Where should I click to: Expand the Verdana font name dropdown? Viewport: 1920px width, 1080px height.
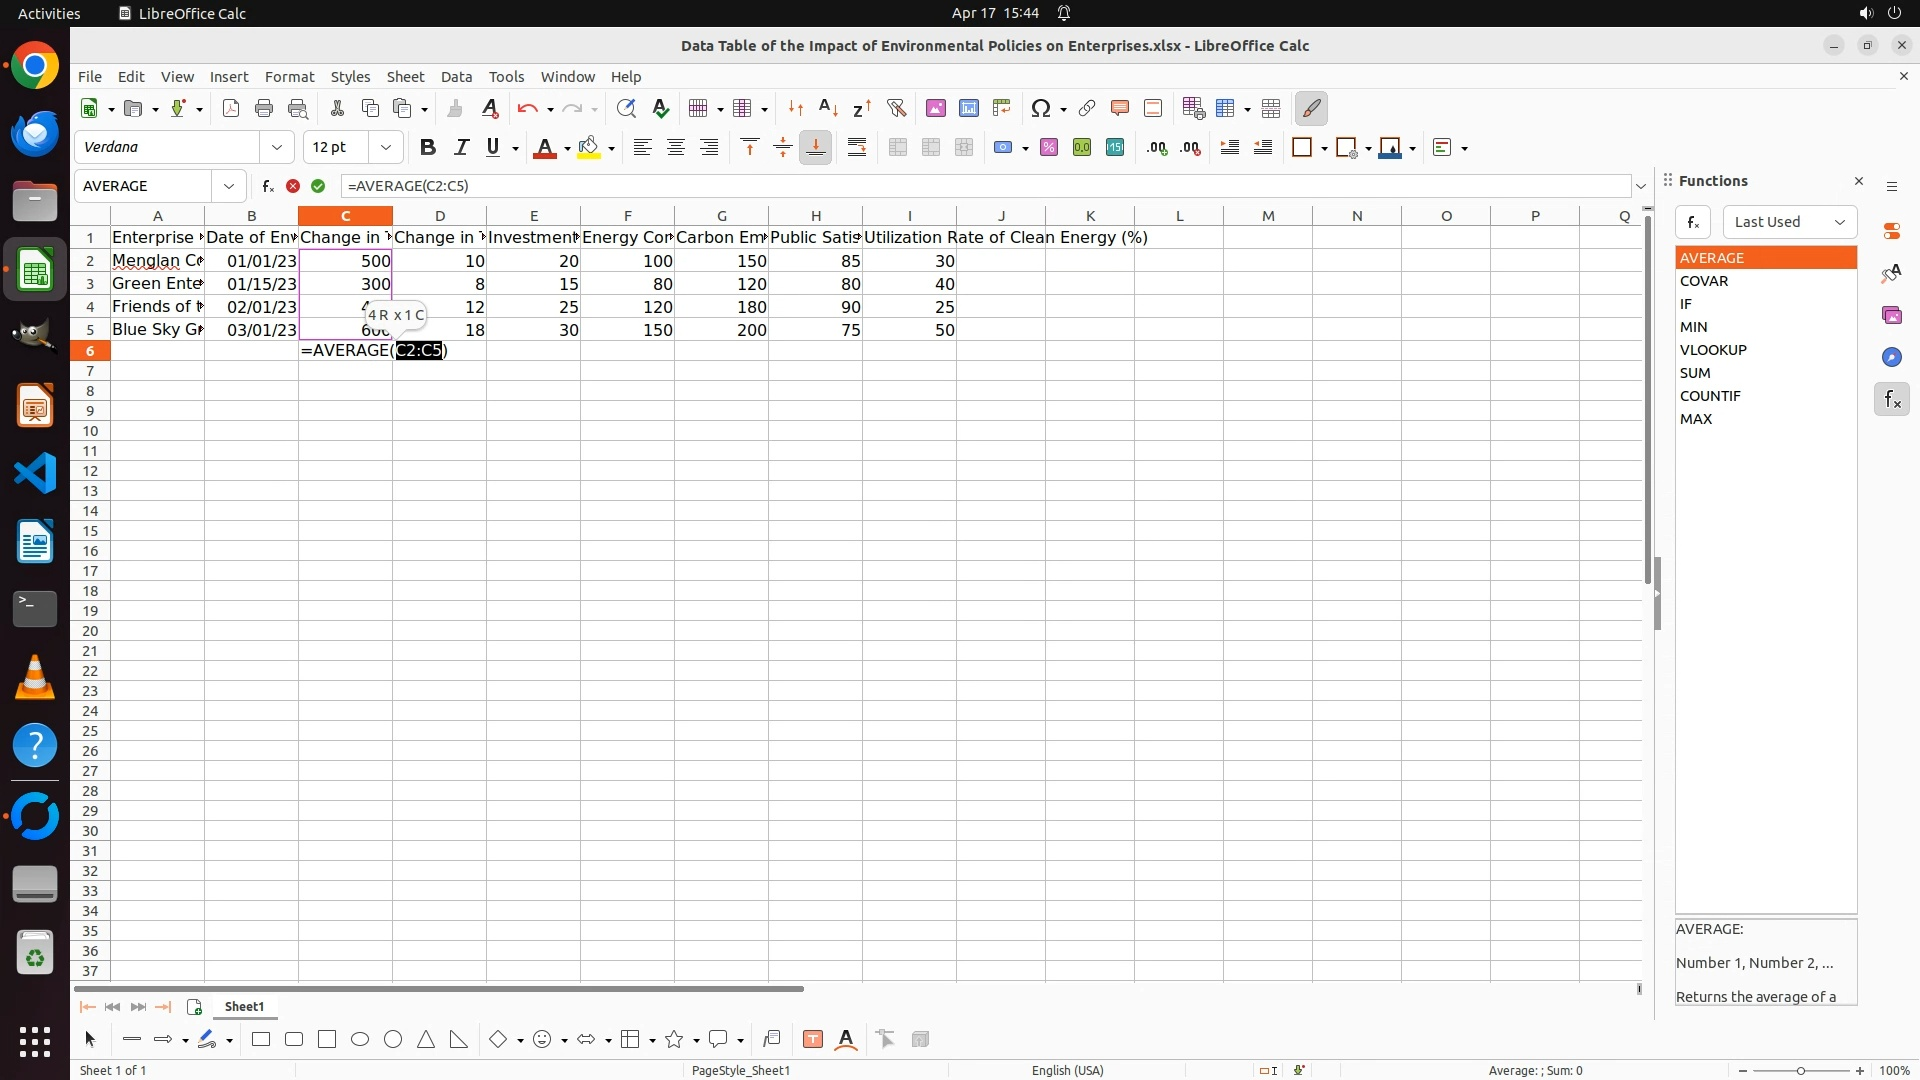[x=277, y=147]
